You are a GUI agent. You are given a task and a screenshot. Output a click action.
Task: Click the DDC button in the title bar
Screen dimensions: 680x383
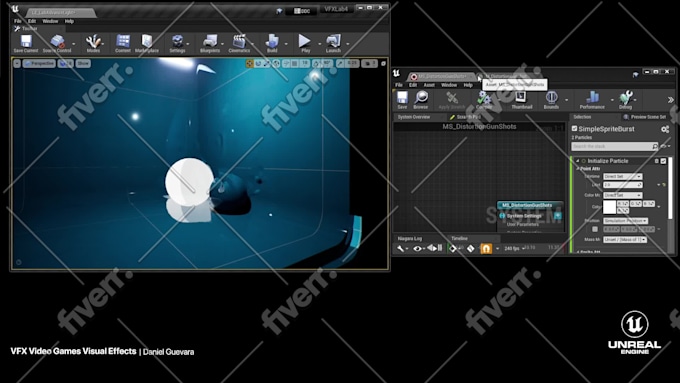[x=302, y=11]
